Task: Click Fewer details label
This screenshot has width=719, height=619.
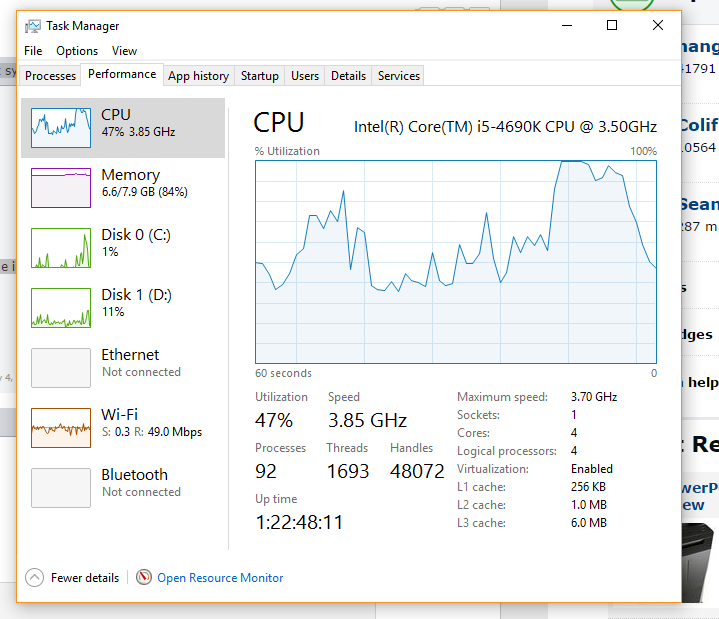Action: point(85,578)
